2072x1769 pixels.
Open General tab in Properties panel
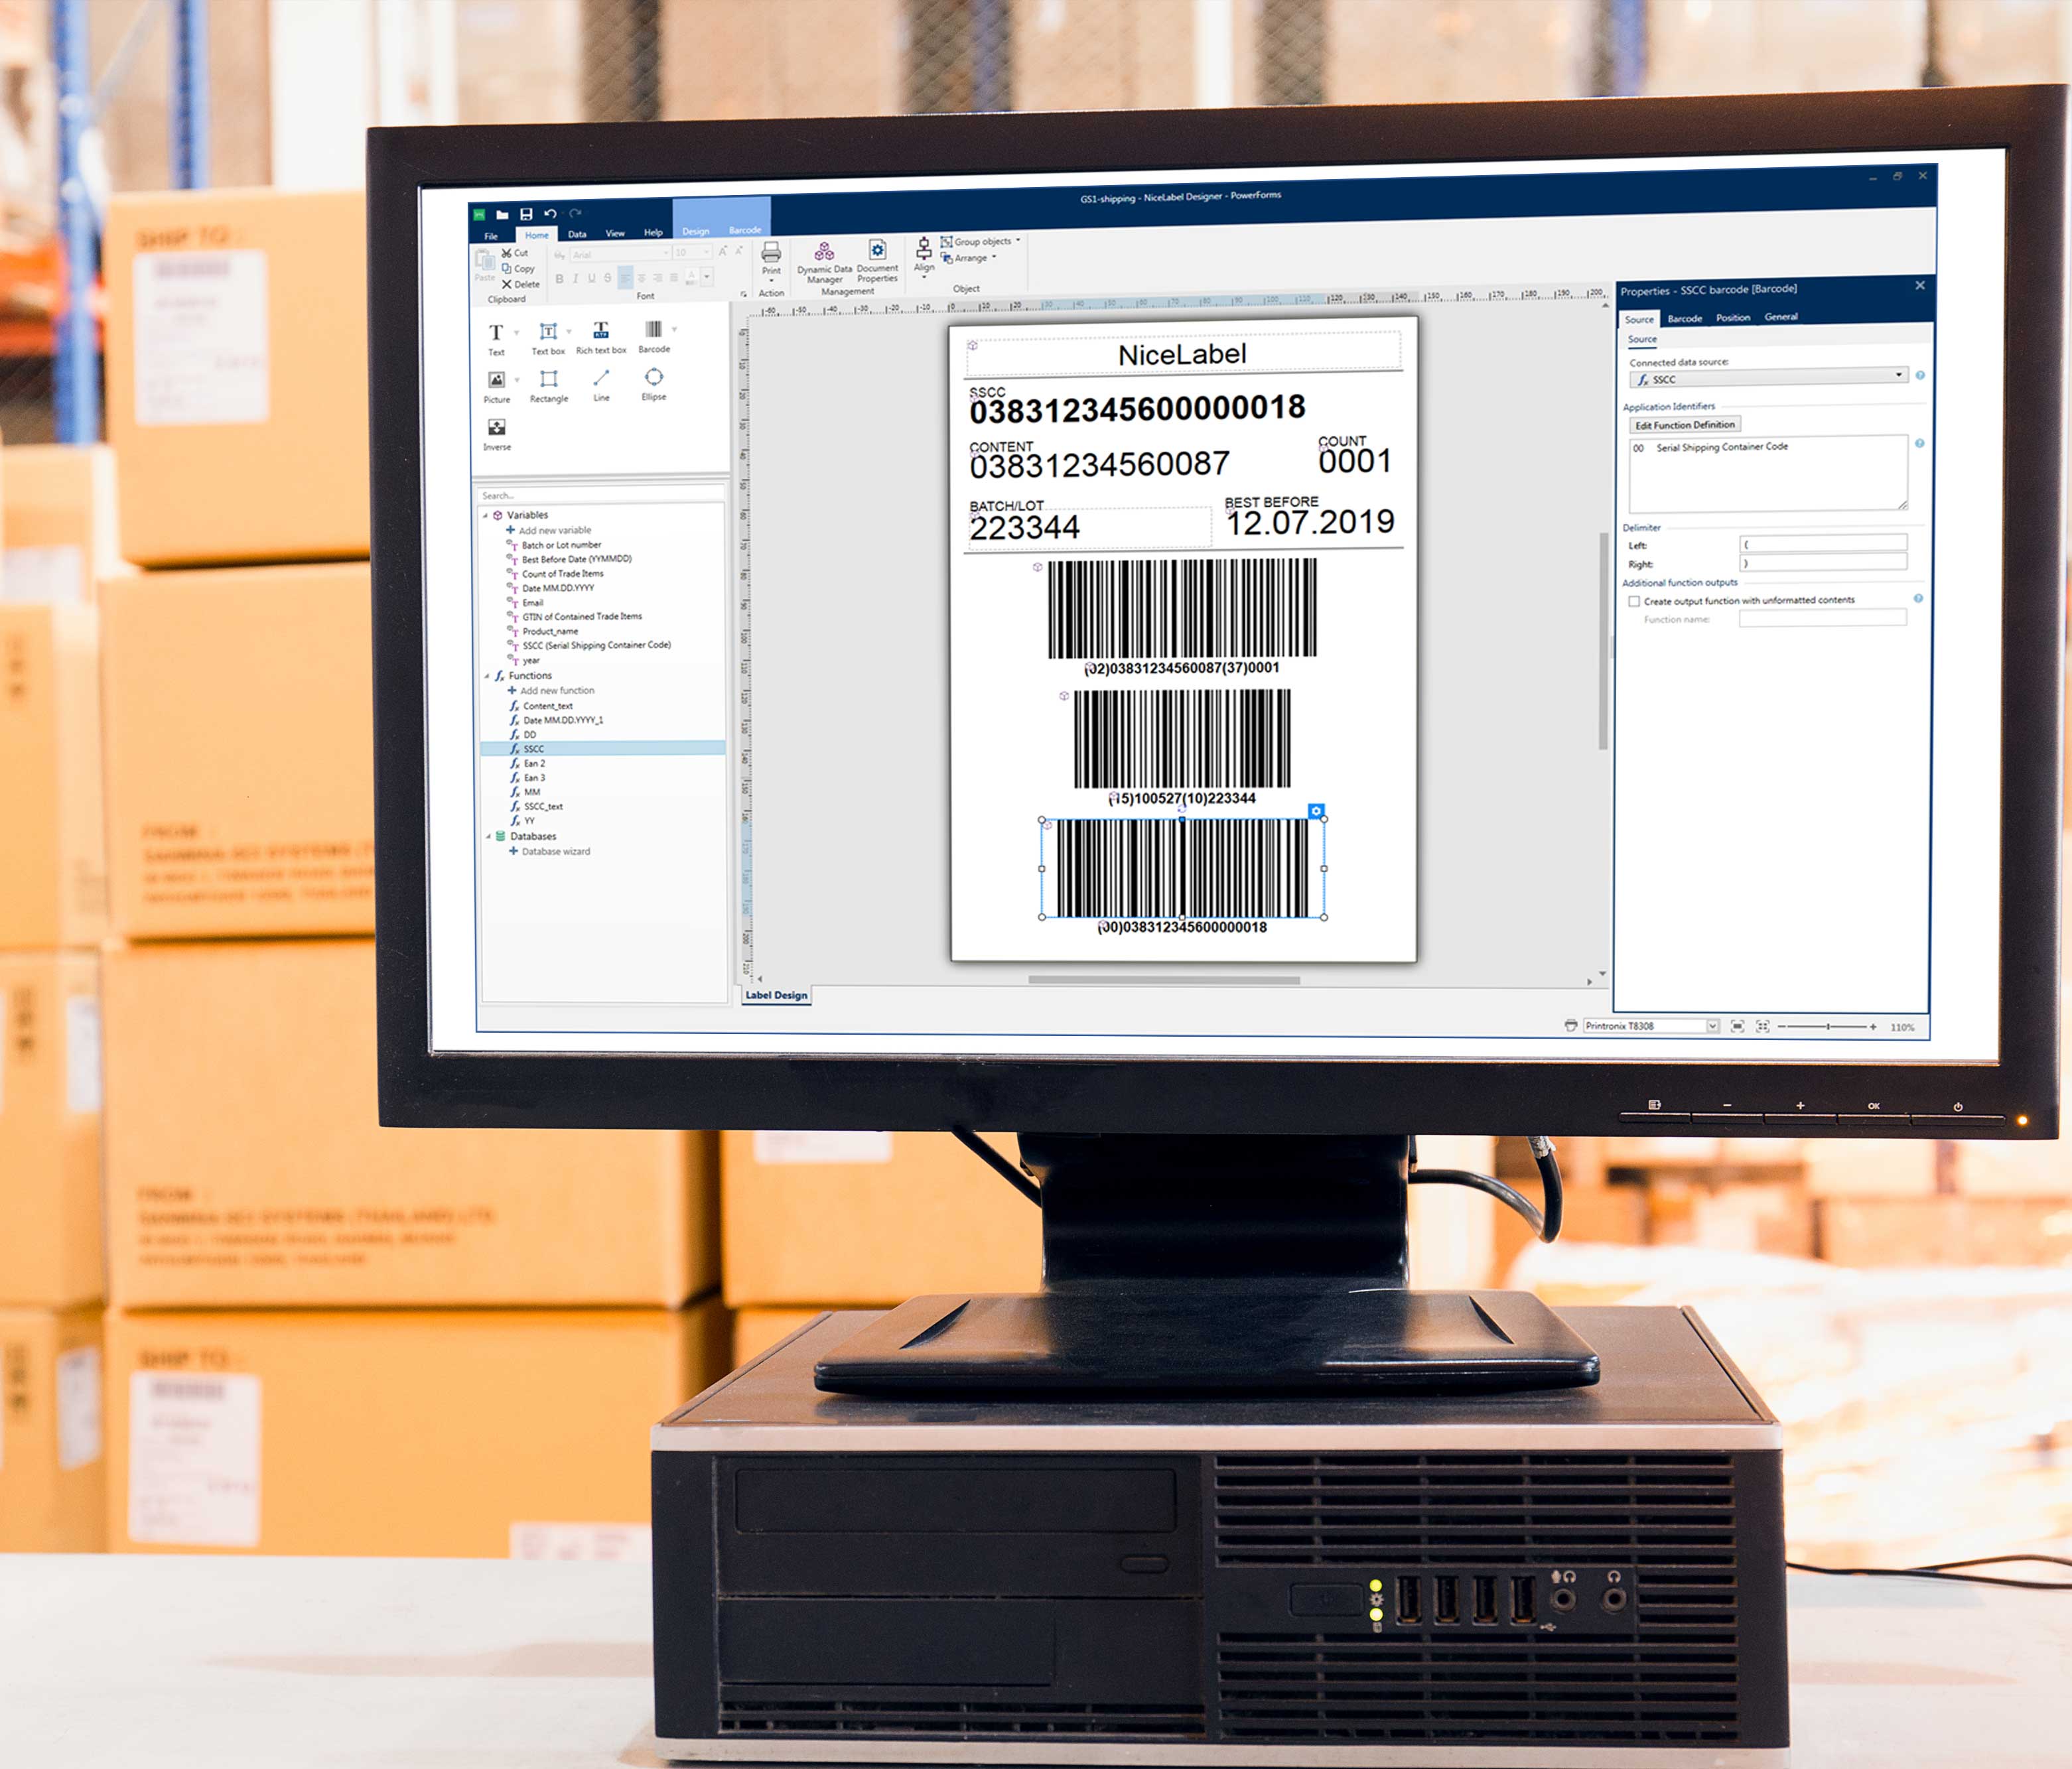click(1781, 316)
